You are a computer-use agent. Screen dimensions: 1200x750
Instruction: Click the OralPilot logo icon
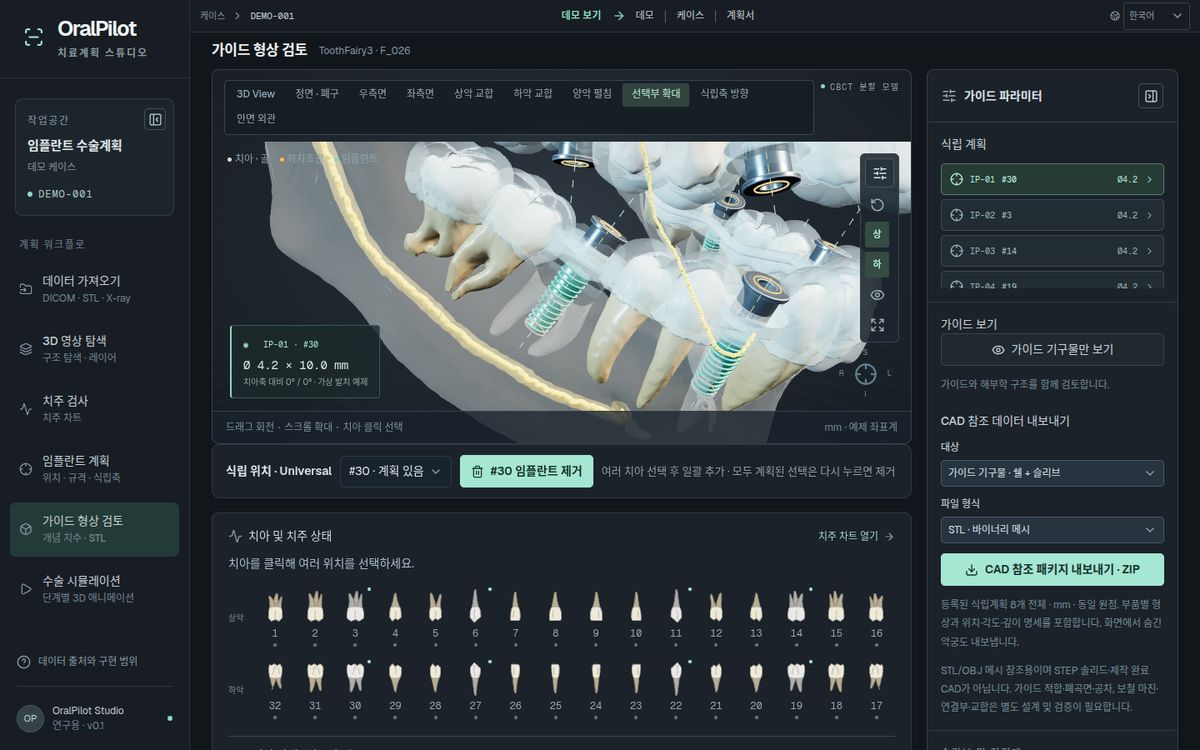point(34,38)
